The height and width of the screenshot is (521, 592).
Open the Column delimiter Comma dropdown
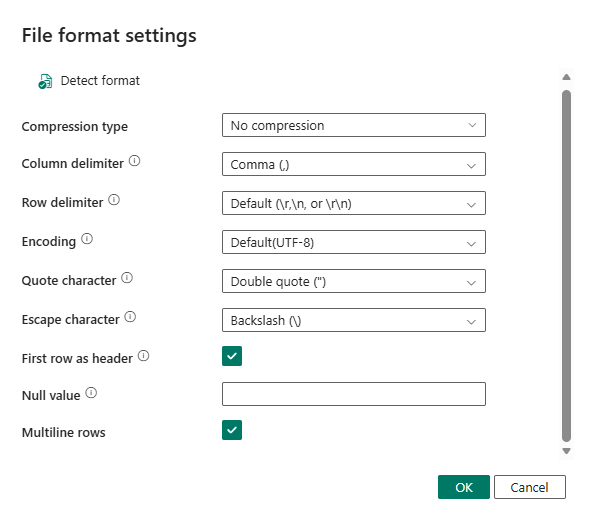pyautogui.click(x=354, y=164)
